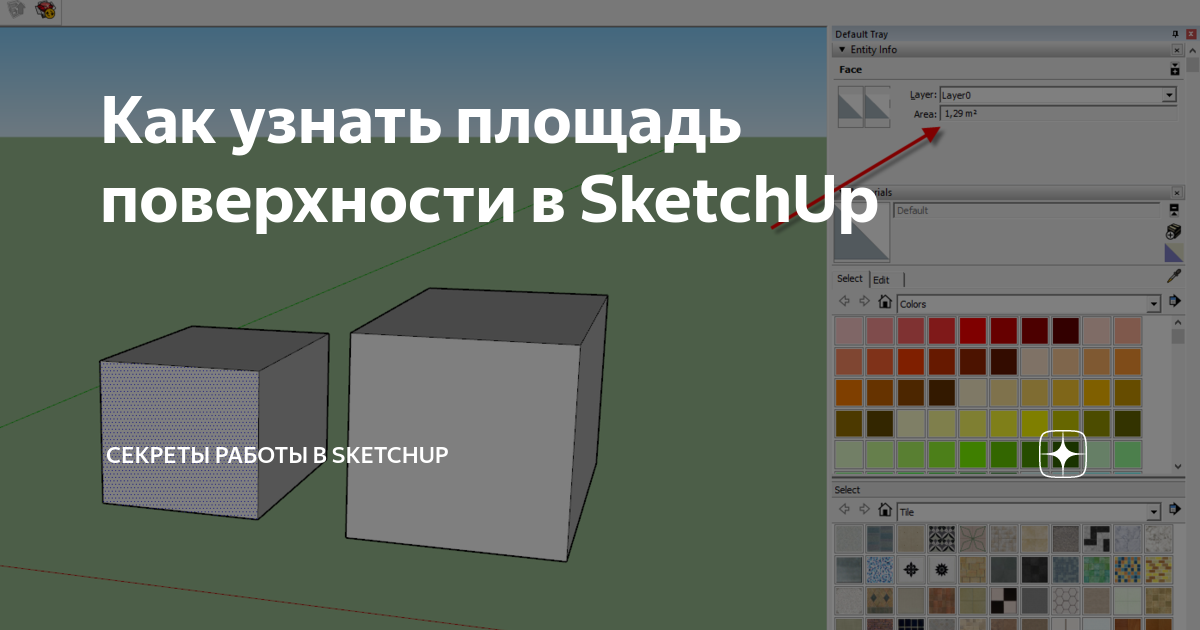Select the blue speckled mosaic tile
Screen dimensions: 1200x630
click(879, 570)
